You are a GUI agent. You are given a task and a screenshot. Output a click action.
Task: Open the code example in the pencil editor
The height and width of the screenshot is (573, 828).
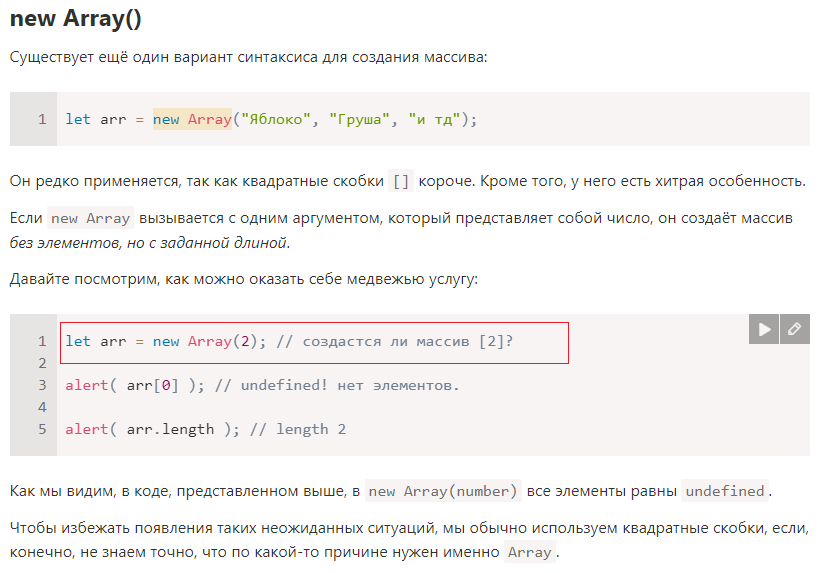point(795,329)
